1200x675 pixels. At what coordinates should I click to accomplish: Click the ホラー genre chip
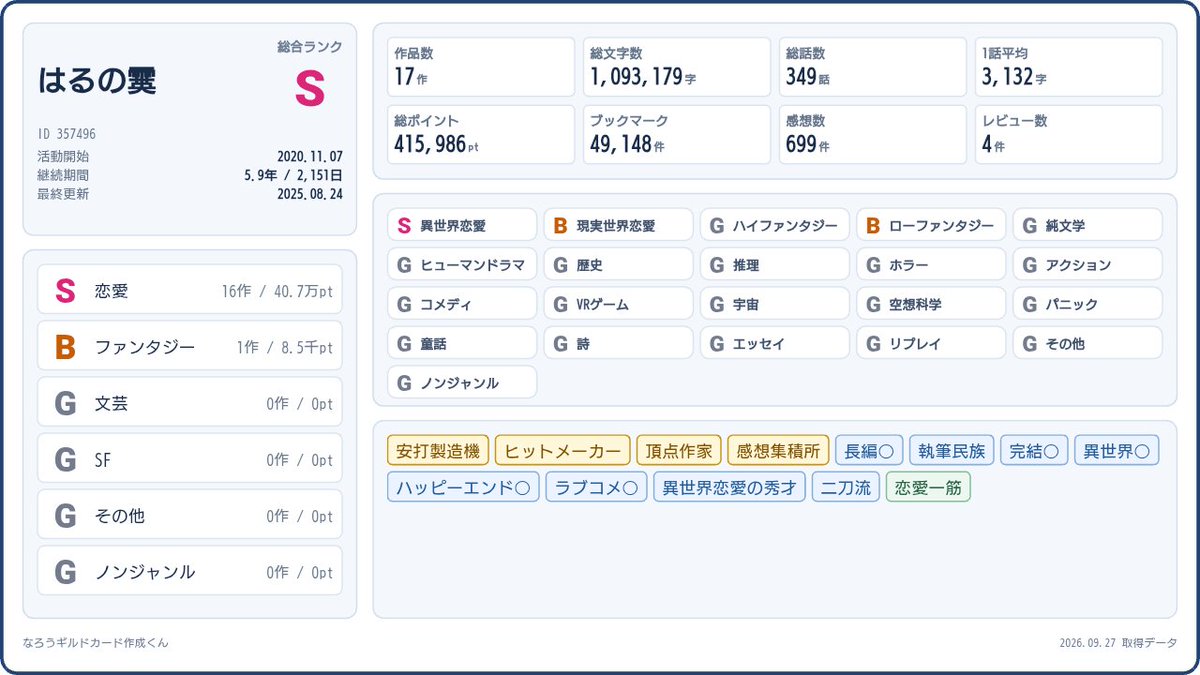click(931, 264)
